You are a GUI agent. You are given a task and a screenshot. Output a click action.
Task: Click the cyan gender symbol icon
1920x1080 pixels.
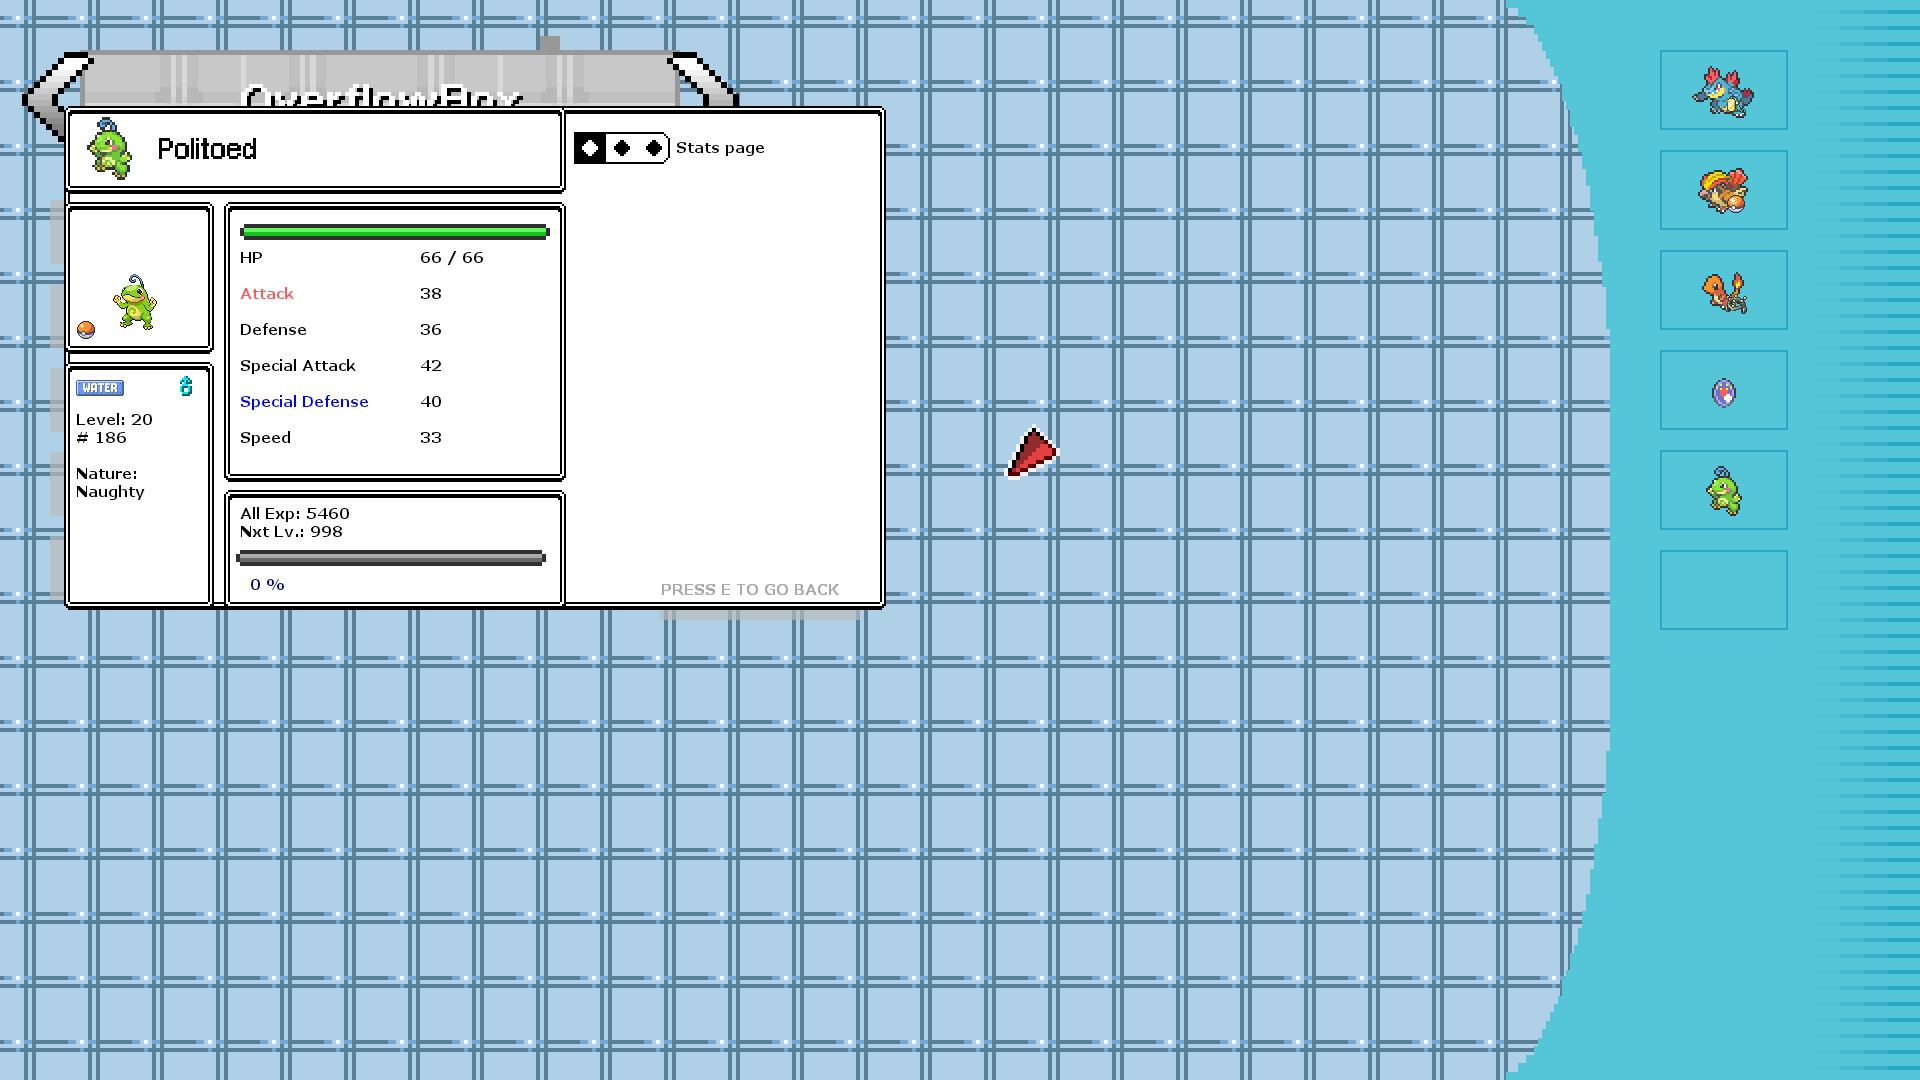pos(186,387)
